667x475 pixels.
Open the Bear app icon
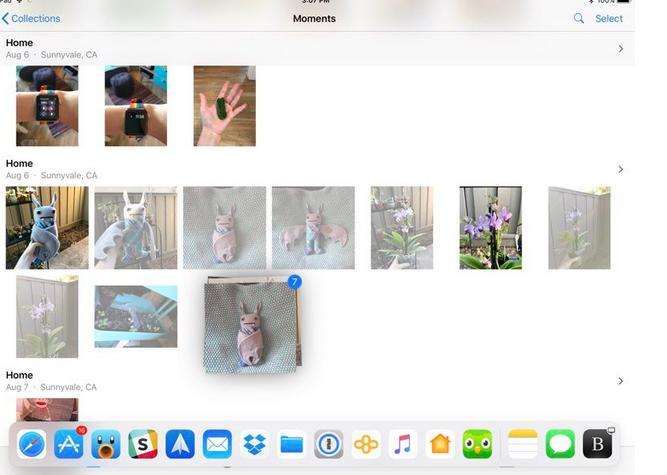click(x=597, y=444)
